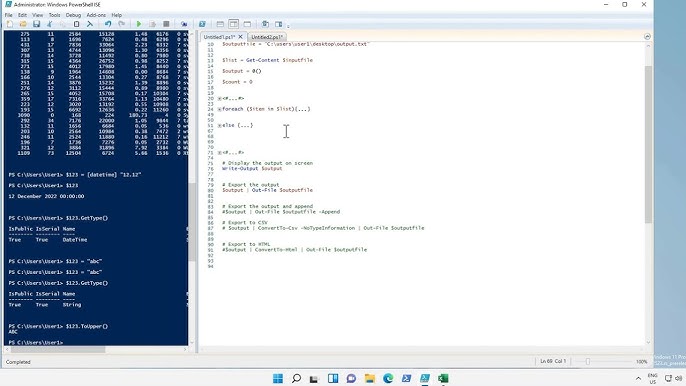Viewport: 686px width, 386px height.
Task: Expand the collapsed else block
Action: 220,125
